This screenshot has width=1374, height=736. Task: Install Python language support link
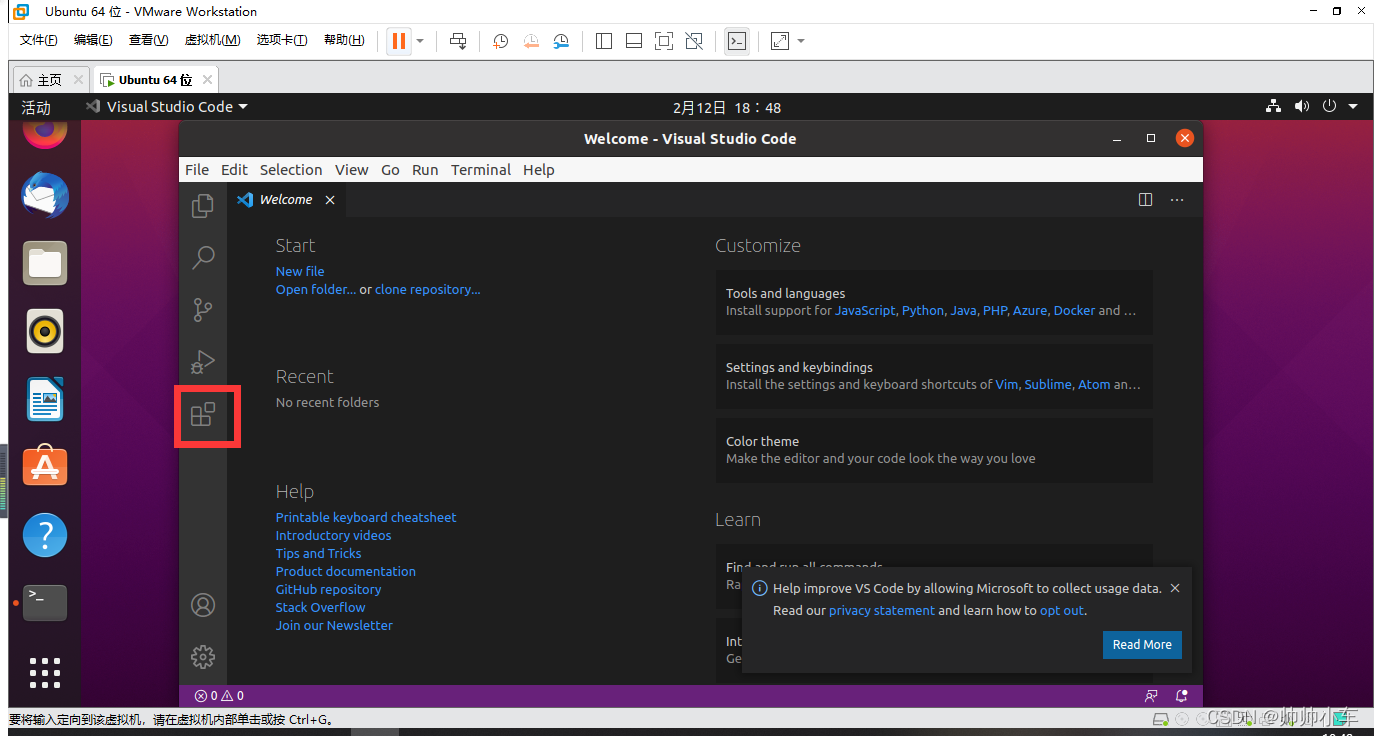[923, 311]
